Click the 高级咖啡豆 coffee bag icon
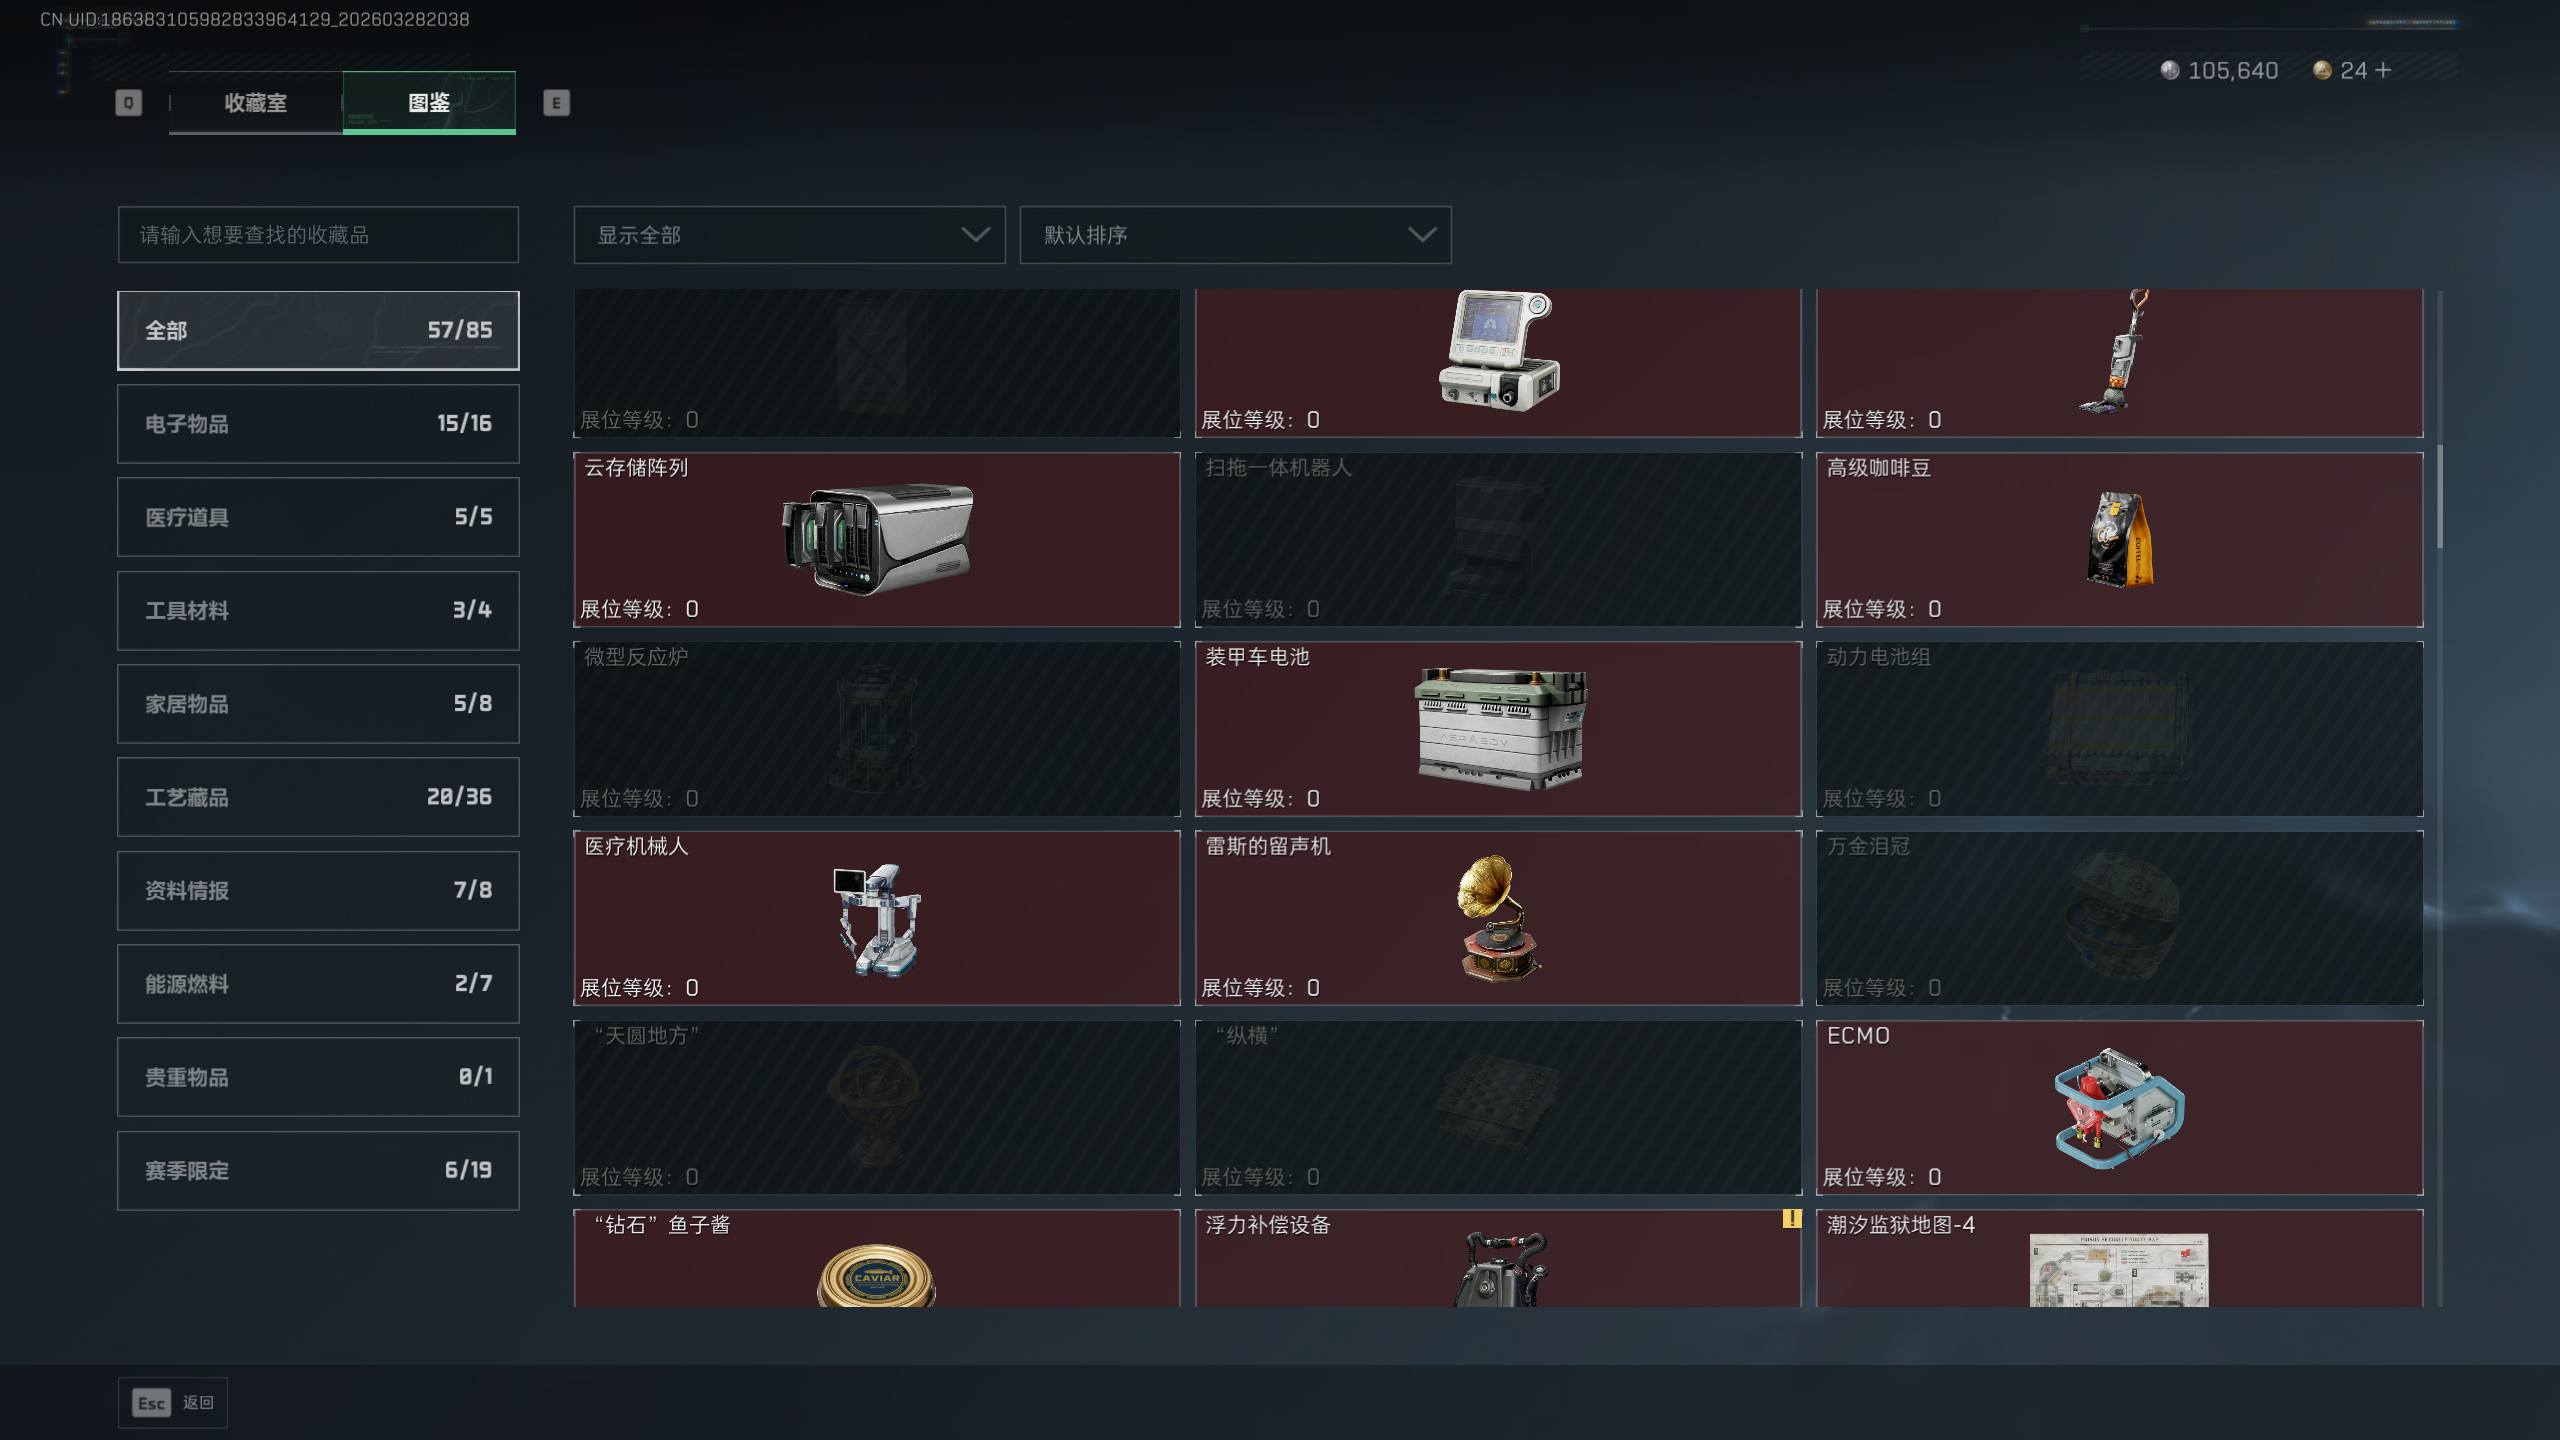 tap(2120, 539)
